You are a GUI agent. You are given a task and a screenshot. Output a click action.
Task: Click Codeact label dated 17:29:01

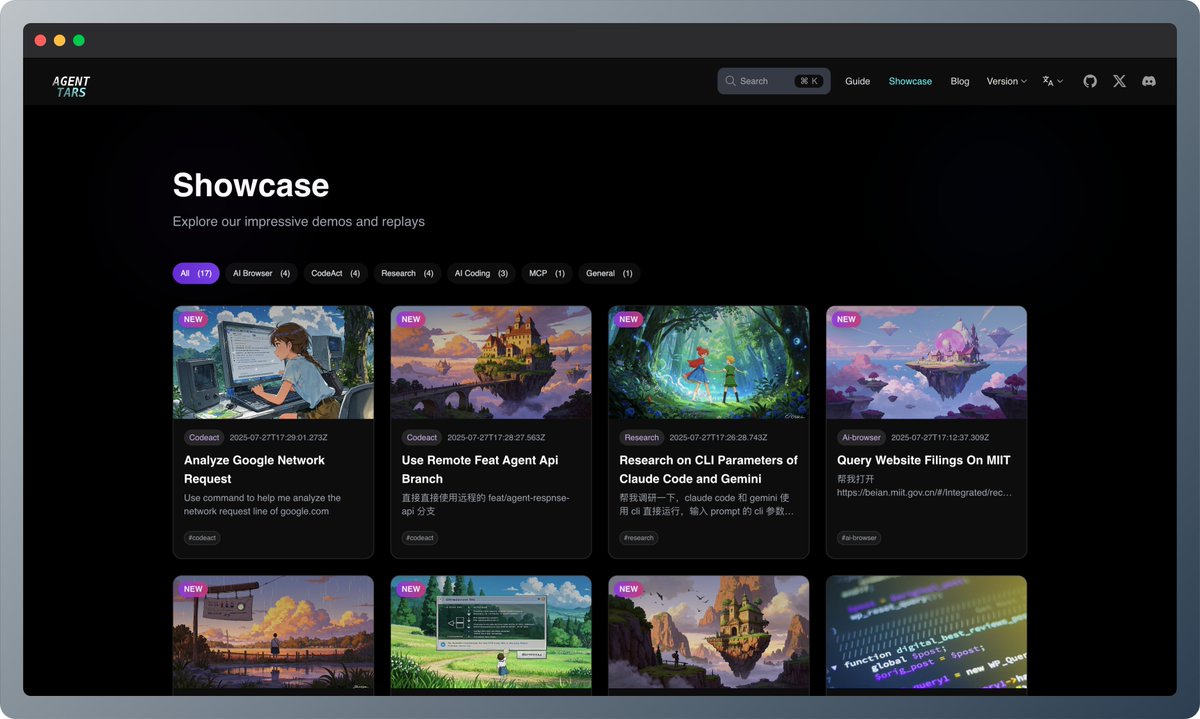tap(204, 437)
